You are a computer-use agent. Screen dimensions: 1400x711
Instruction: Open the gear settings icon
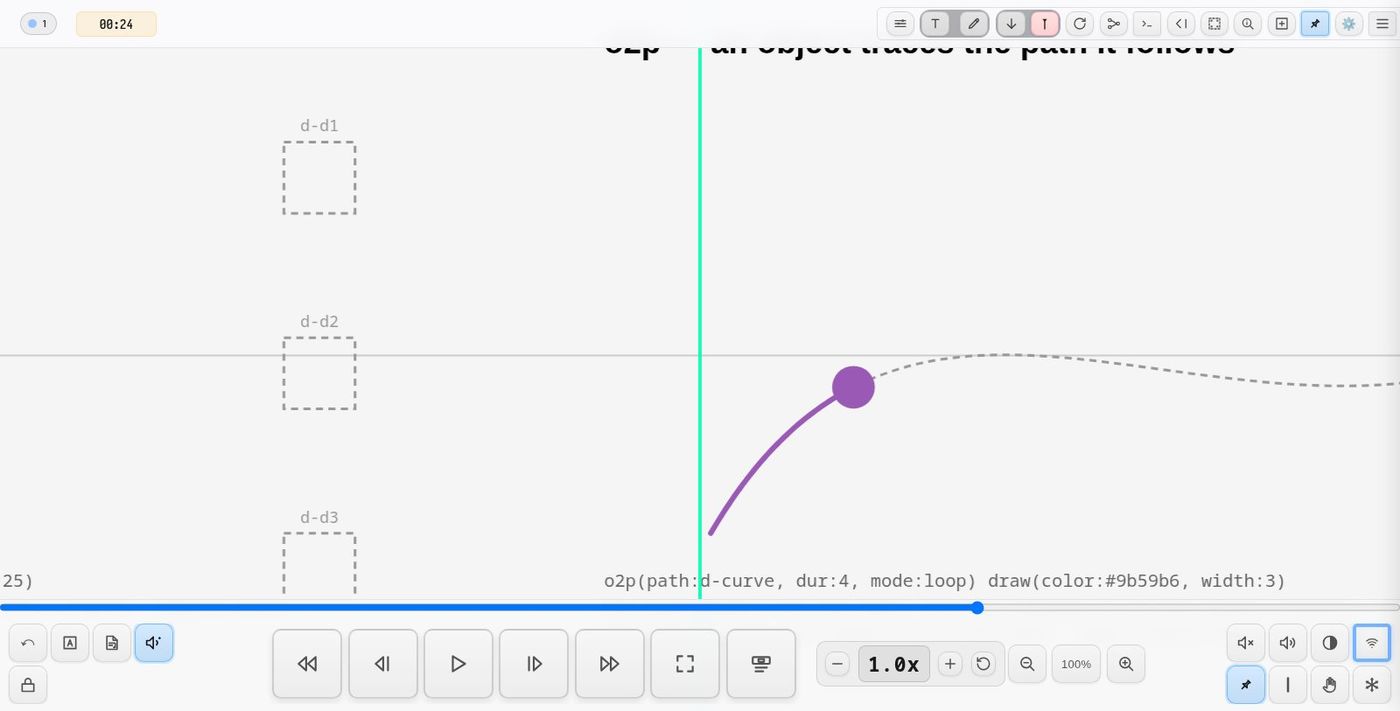coord(1349,24)
